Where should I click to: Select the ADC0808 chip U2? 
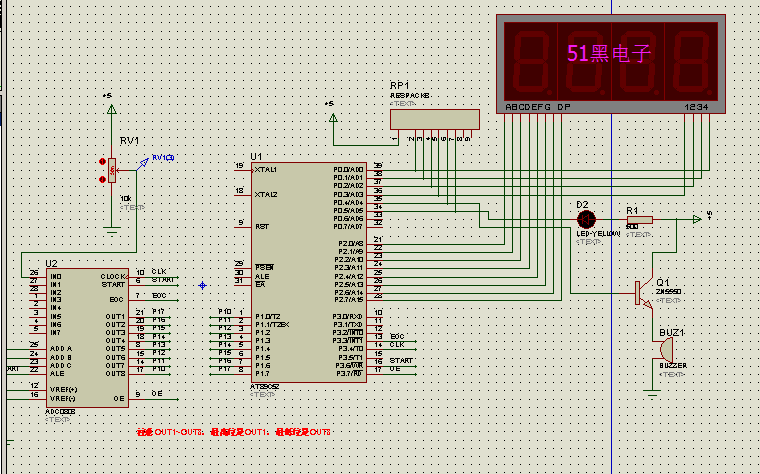pyautogui.click(x=87, y=338)
